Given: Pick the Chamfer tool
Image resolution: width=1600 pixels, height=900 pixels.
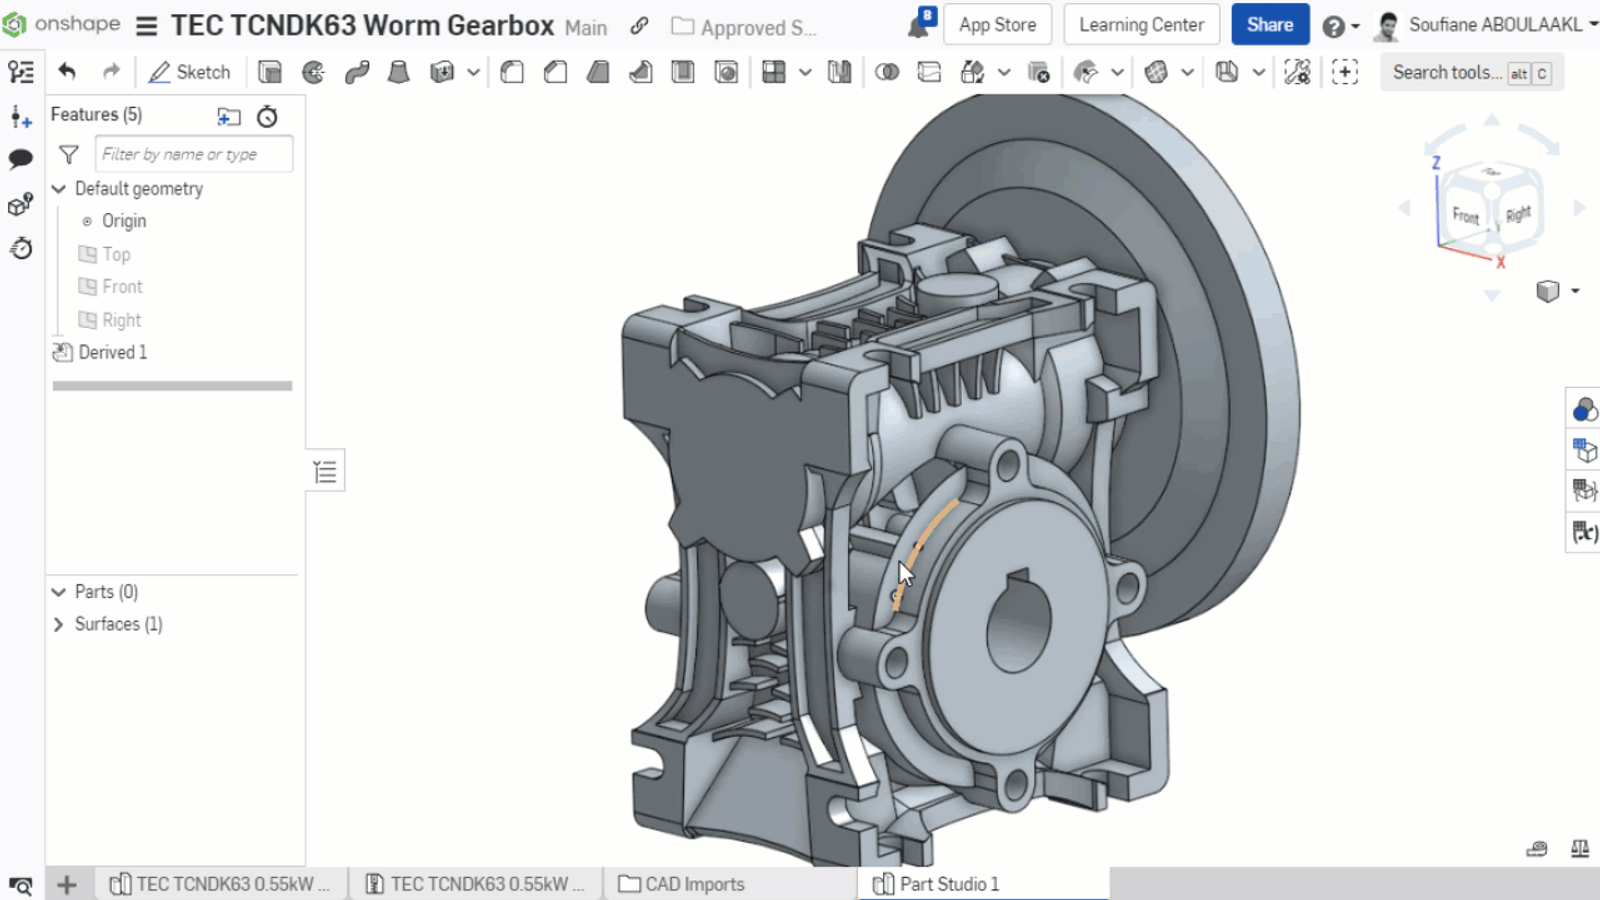Looking at the screenshot, I should pos(555,72).
